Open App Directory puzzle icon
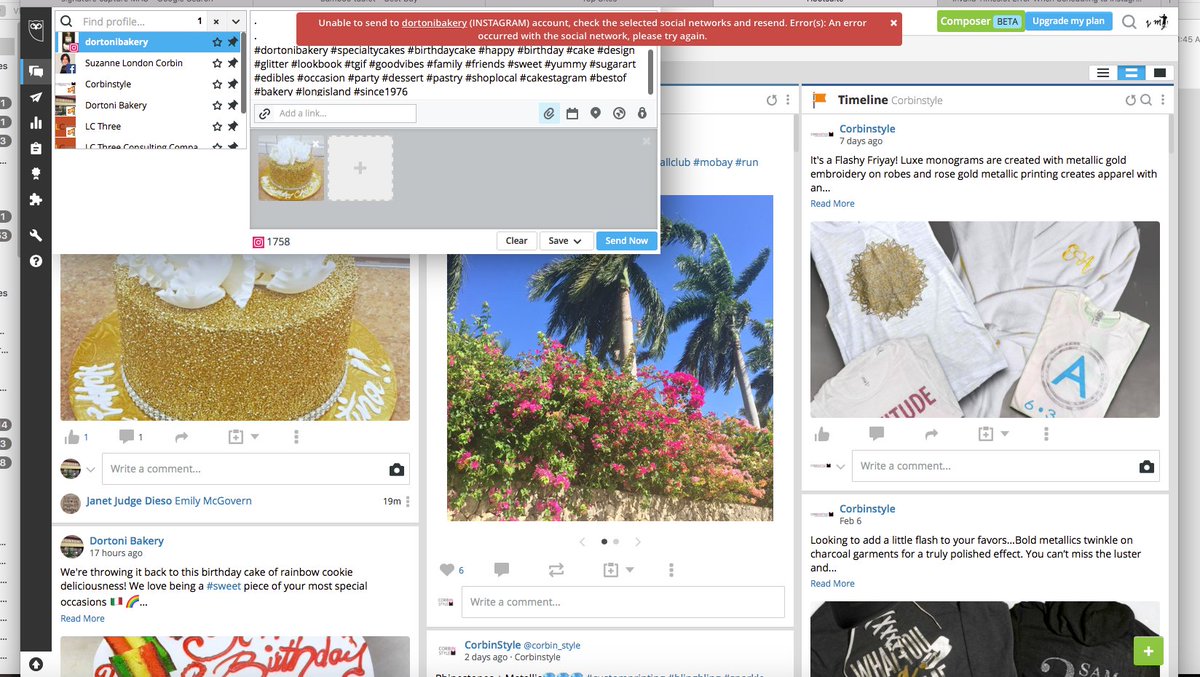1200x677 pixels. tap(36, 200)
